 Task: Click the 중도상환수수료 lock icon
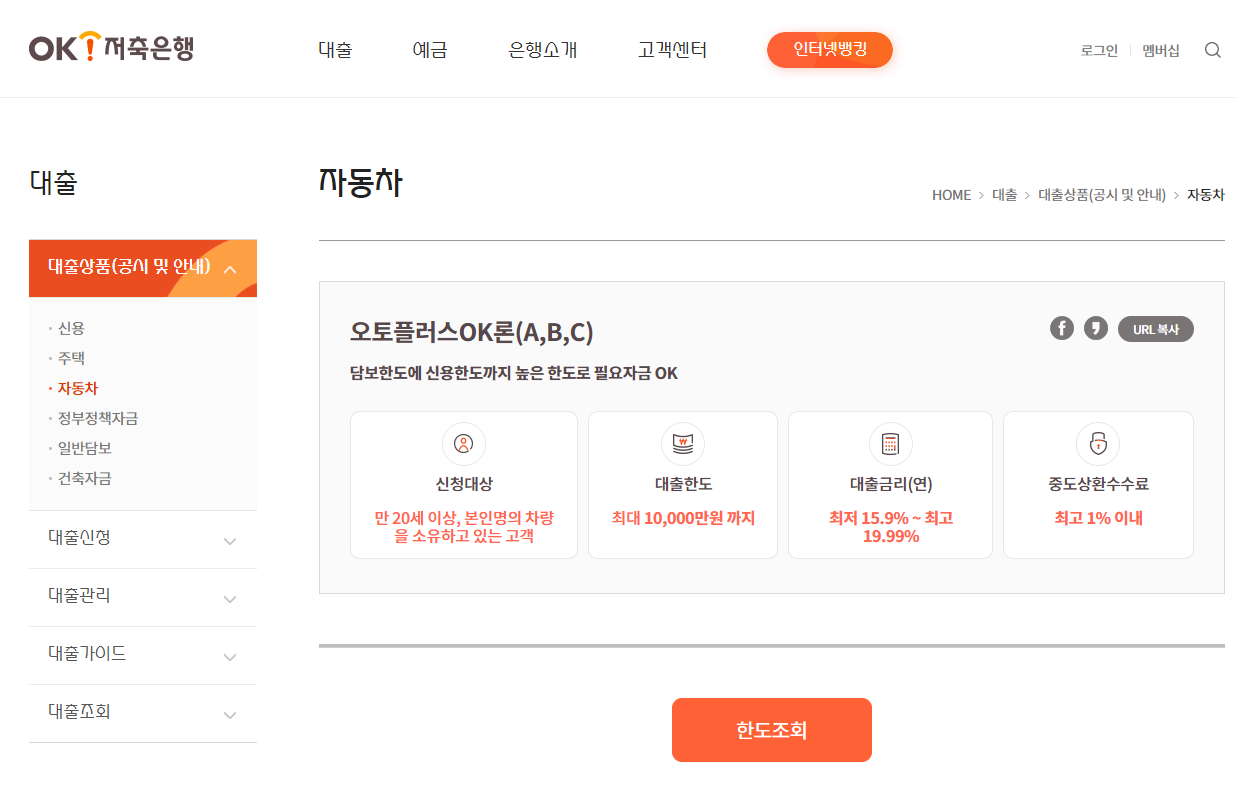[x=1098, y=444]
